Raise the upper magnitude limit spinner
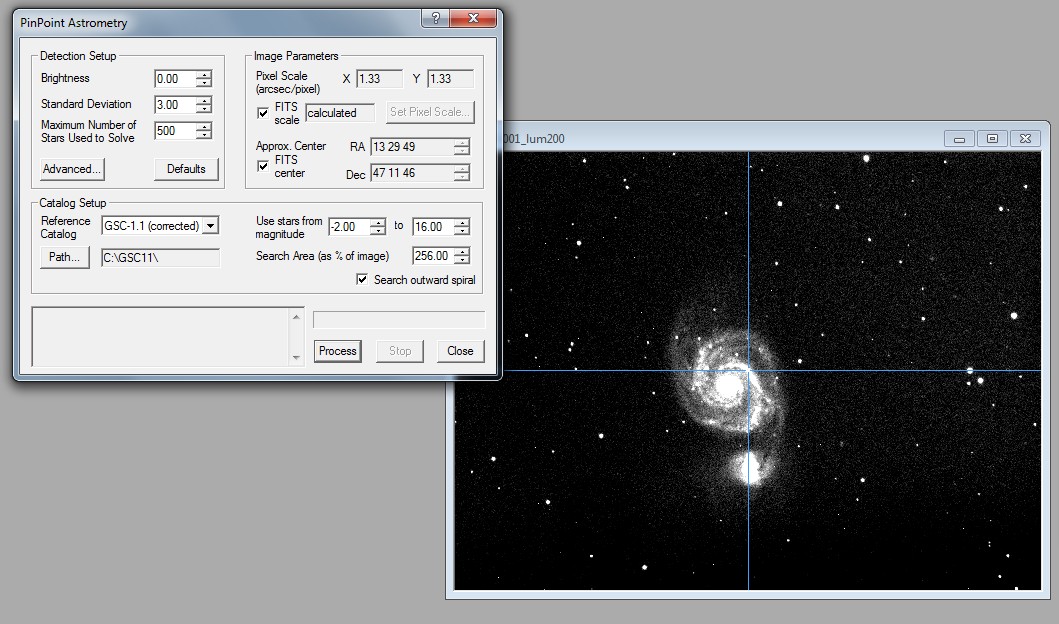The image size is (1059, 624). coord(461,222)
